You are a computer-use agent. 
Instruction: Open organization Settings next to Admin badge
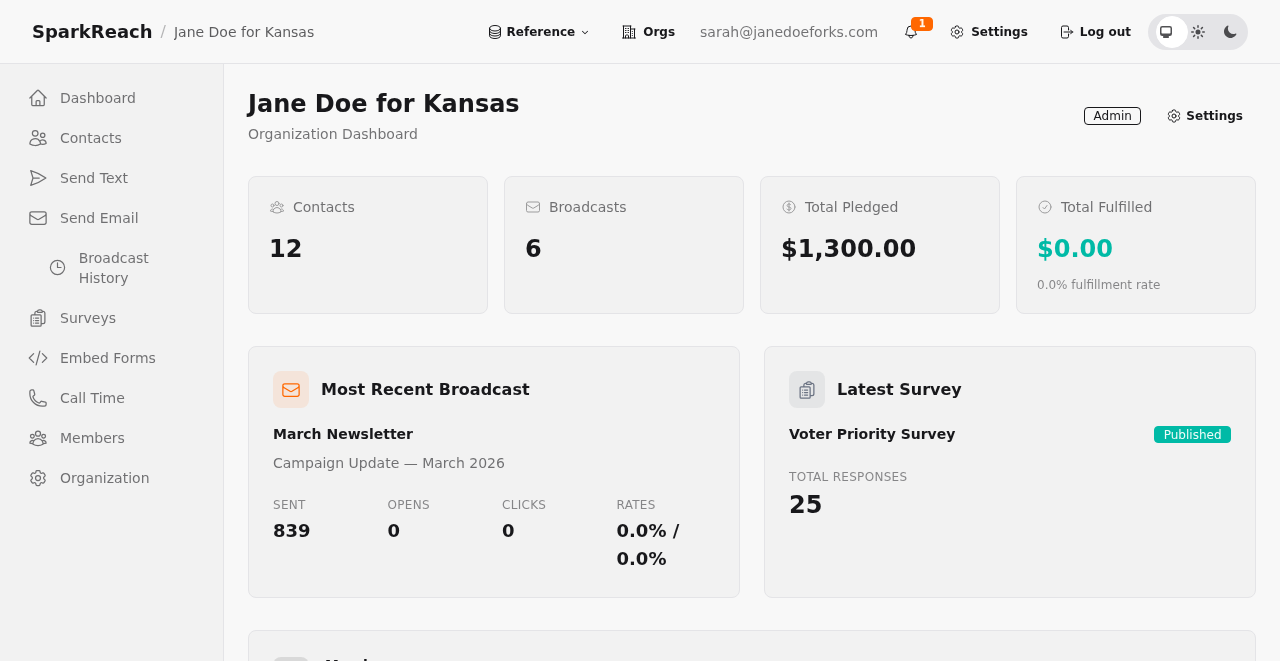[x=1204, y=116]
